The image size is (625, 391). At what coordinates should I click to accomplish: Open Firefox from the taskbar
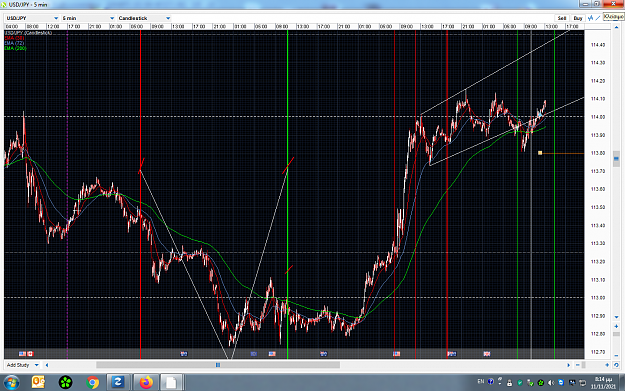(x=146, y=382)
